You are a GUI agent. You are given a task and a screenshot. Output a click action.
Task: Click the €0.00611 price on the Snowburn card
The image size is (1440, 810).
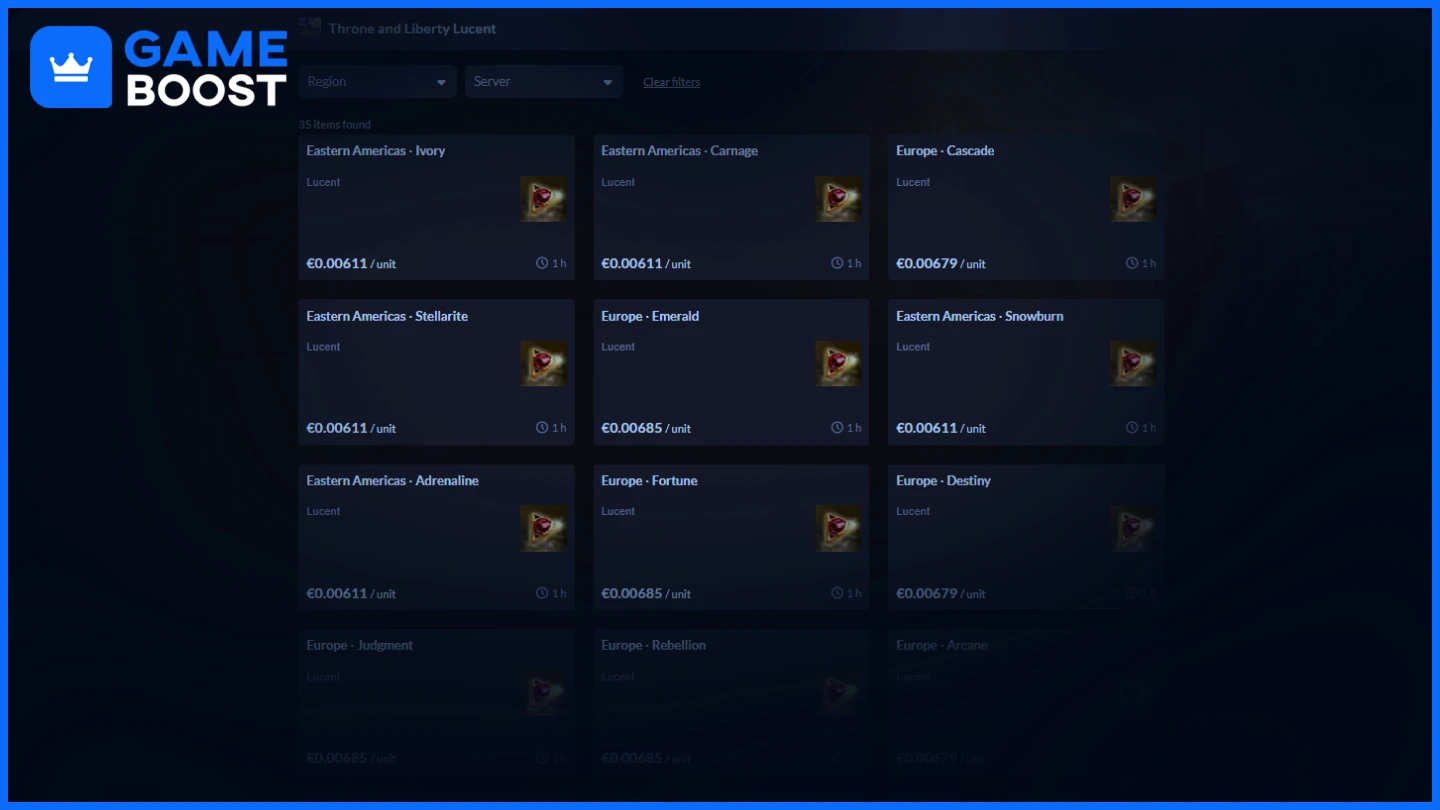click(x=927, y=428)
